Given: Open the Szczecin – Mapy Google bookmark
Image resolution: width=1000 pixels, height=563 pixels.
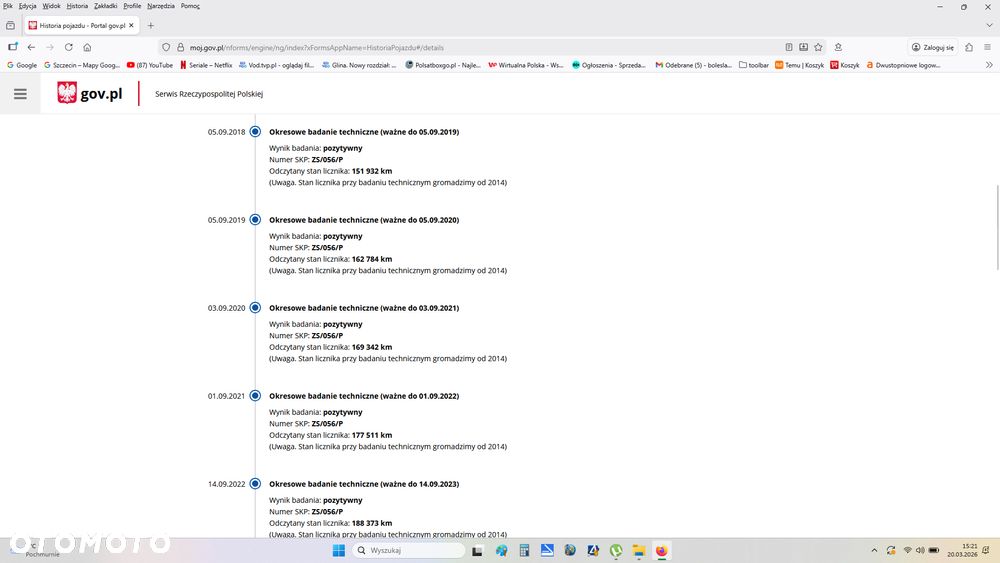Looking at the screenshot, I should coord(82,65).
